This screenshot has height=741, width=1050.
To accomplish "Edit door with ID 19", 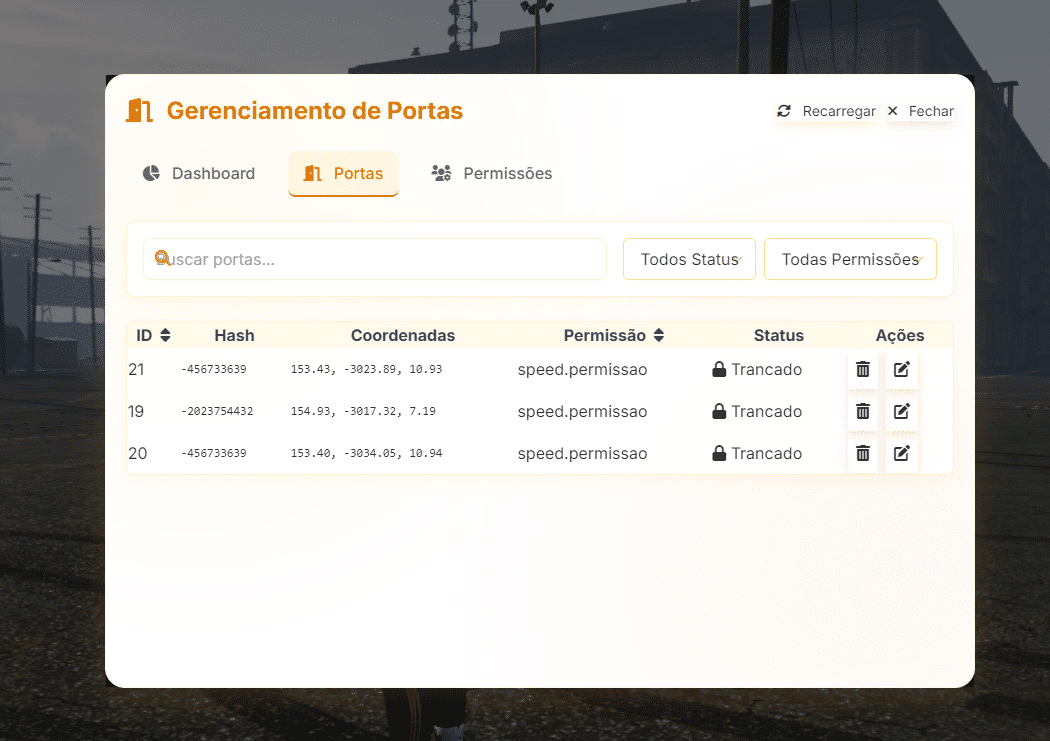I will (901, 412).
